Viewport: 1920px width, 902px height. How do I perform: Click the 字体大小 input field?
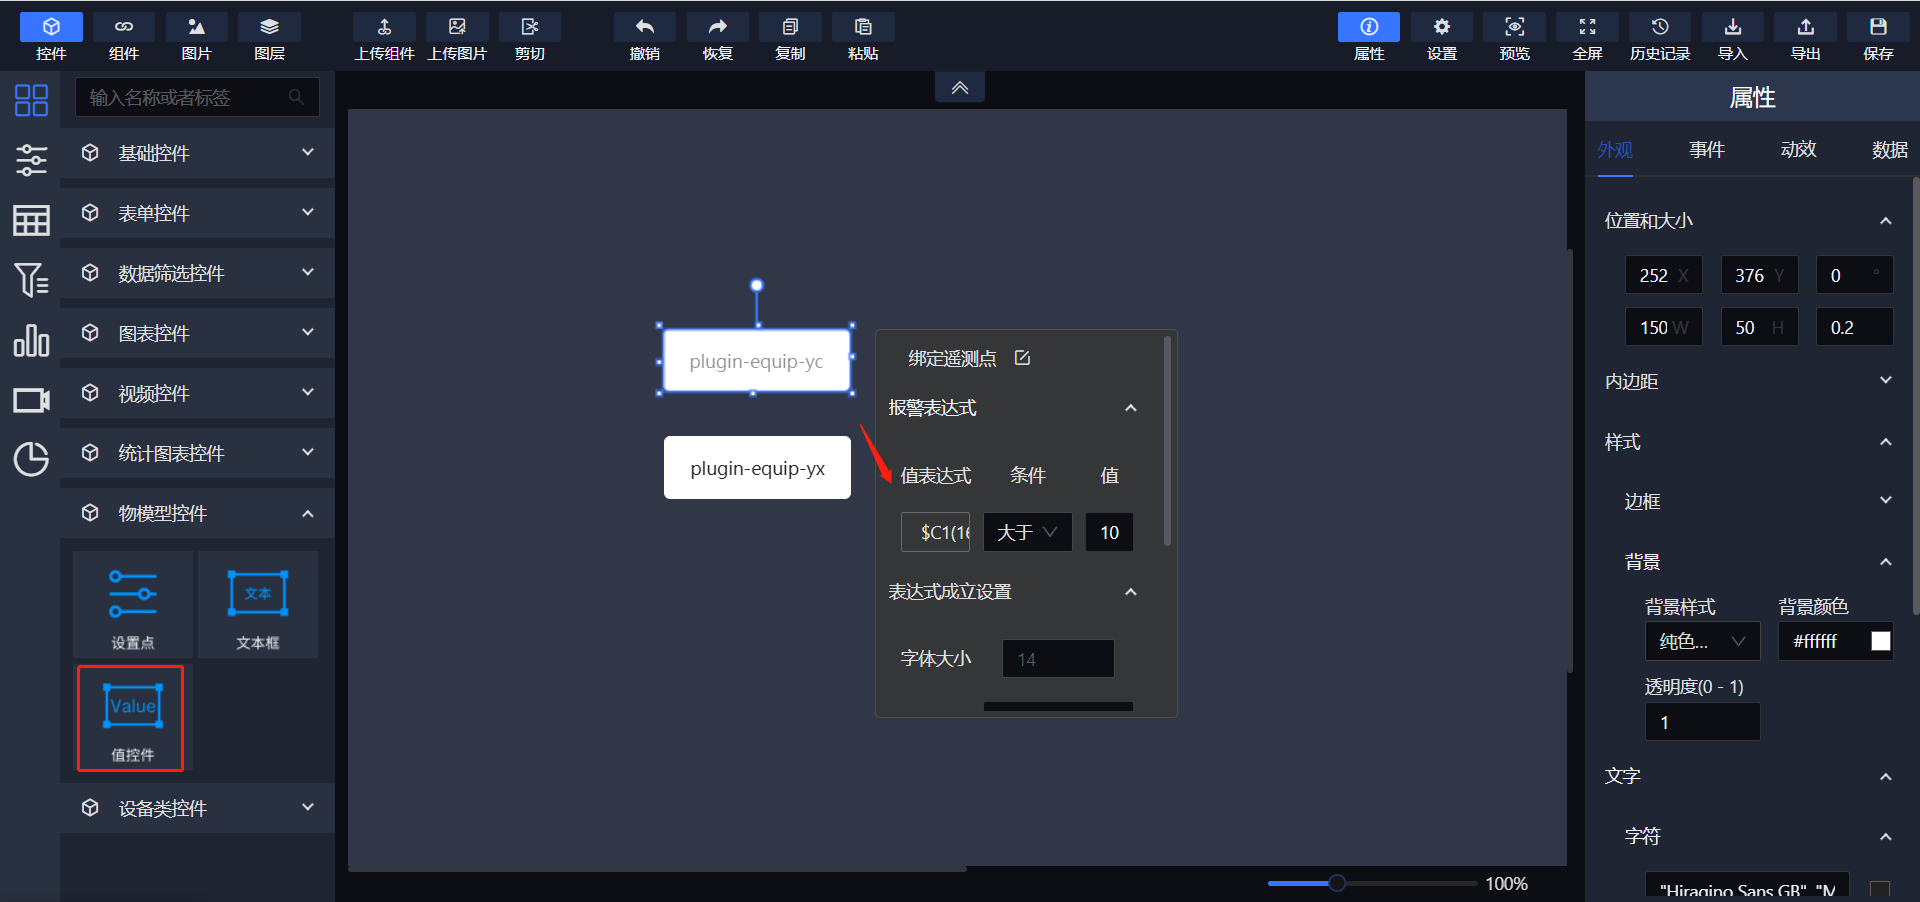pyautogui.click(x=1058, y=659)
